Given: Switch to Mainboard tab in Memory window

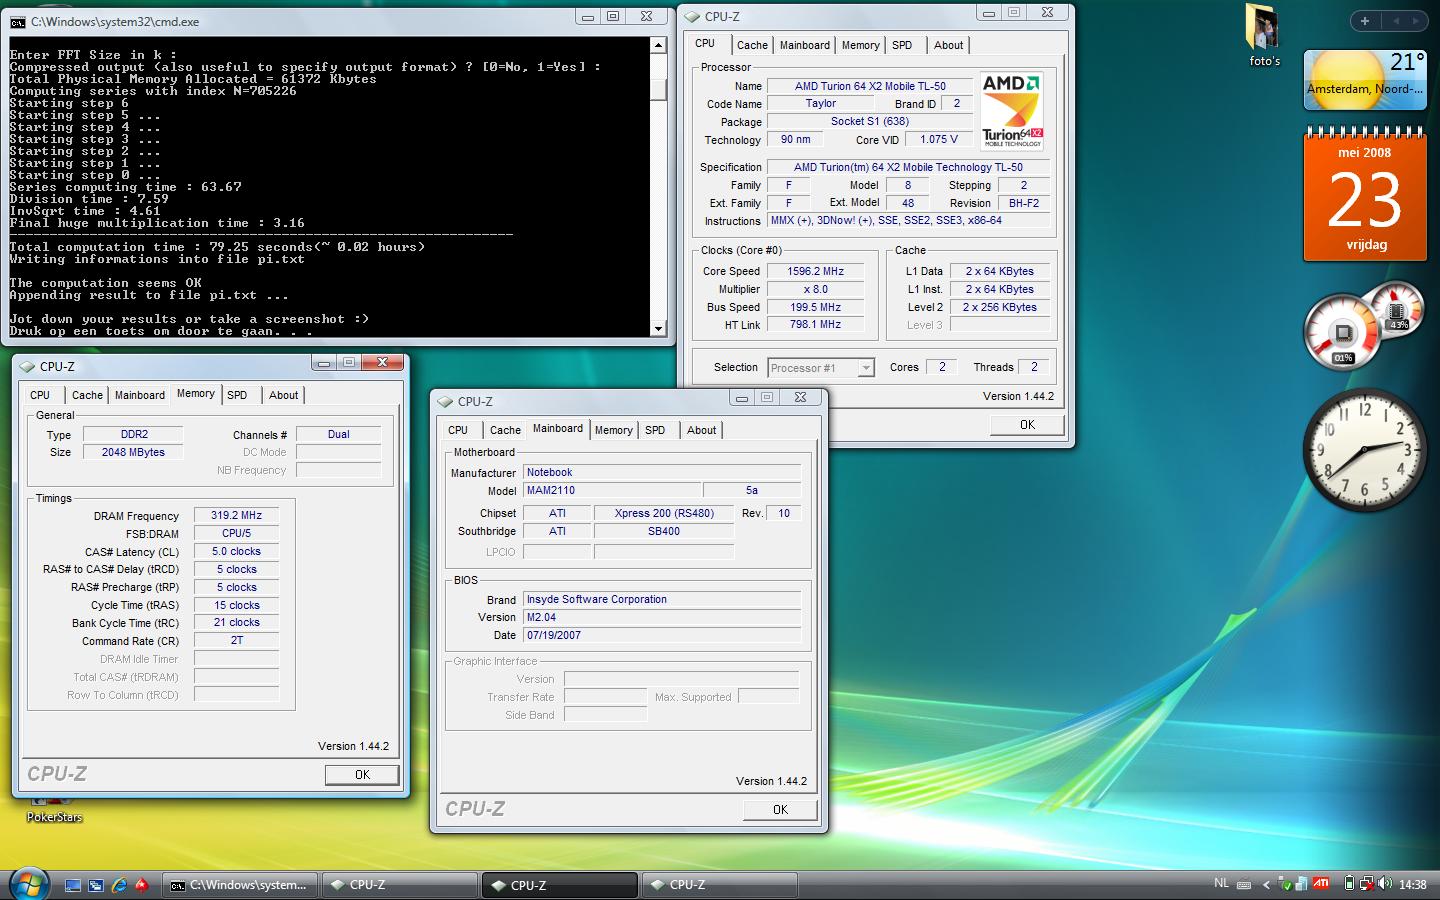Looking at the screenshot, I should [x=140, y=395].
